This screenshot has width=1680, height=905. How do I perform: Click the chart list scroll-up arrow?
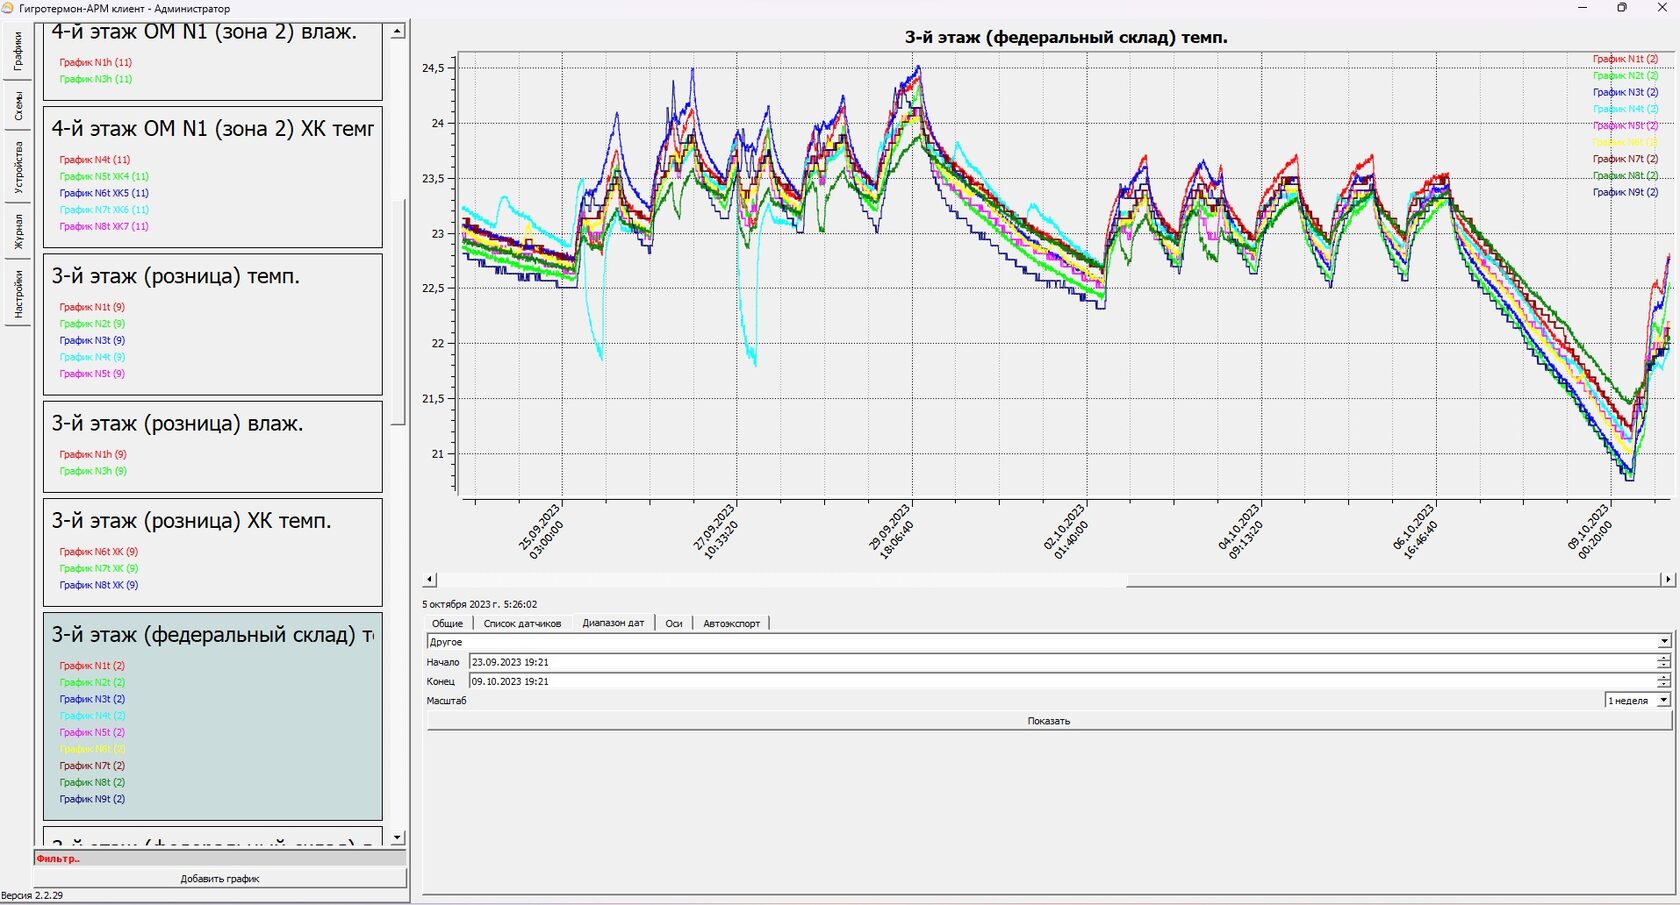[x=398, y=32]
